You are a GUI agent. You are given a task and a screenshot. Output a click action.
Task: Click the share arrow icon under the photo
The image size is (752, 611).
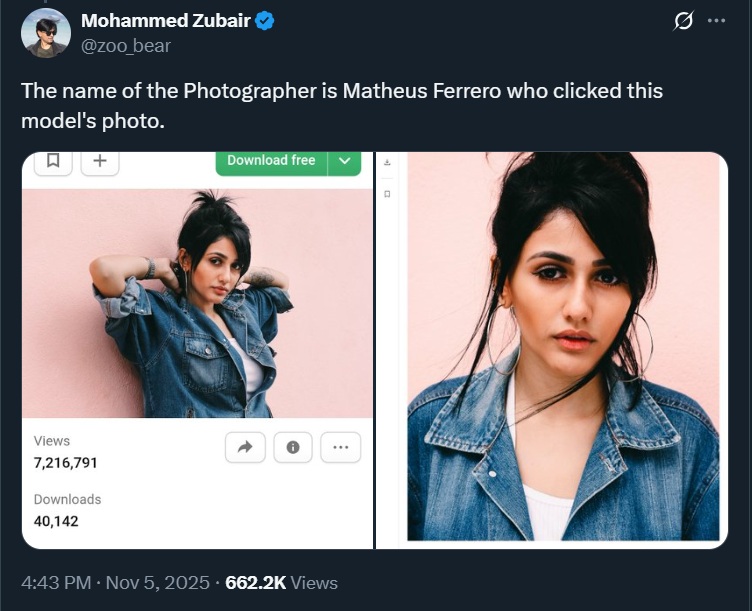pos(245,448)
